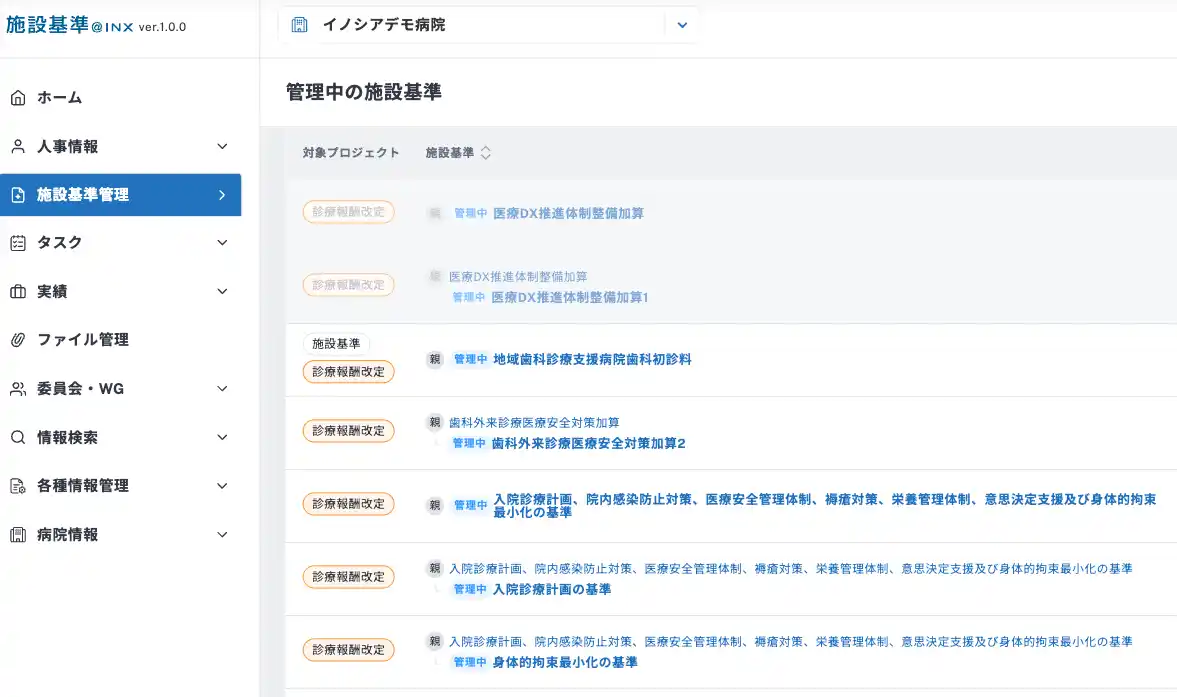The height and width of the screenshot is (697, 1177).
Task: Select the hospital icon next to イノシアデモ病院
Action: pyautogui.click(x=299, y=24)
